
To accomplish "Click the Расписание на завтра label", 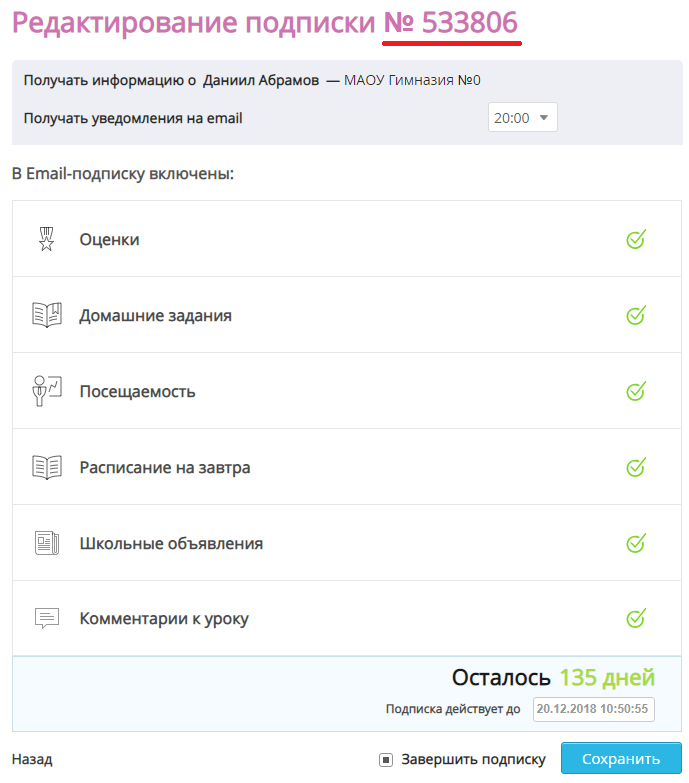I will (x=165, y=468).
